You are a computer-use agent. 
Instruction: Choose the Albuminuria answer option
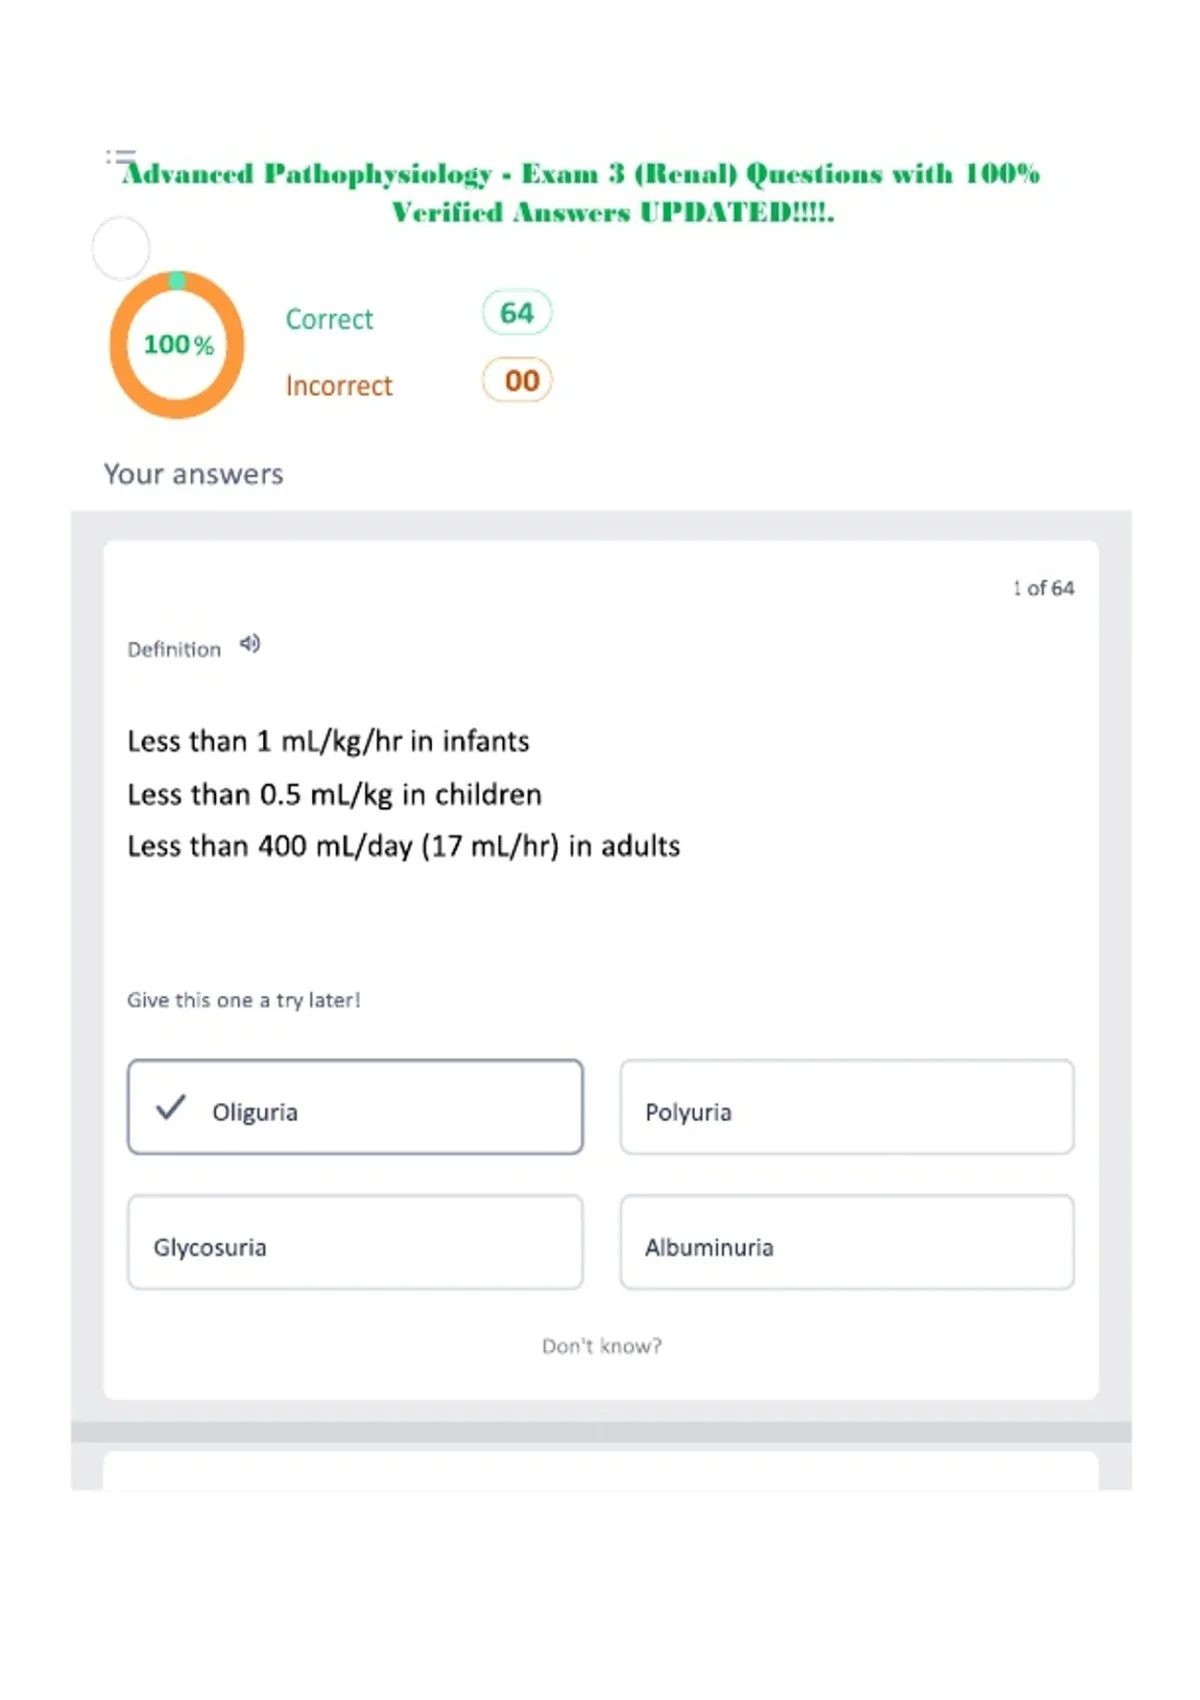847,1242
